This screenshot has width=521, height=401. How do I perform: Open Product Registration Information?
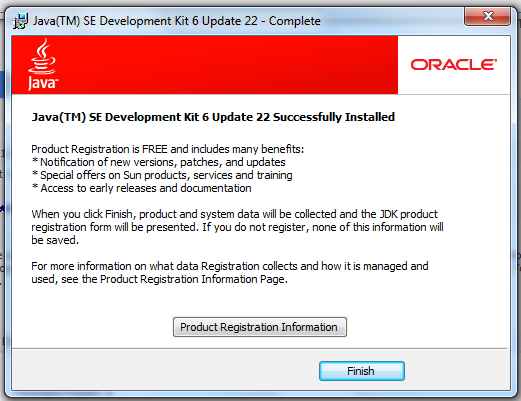click(x=259, y=327)
